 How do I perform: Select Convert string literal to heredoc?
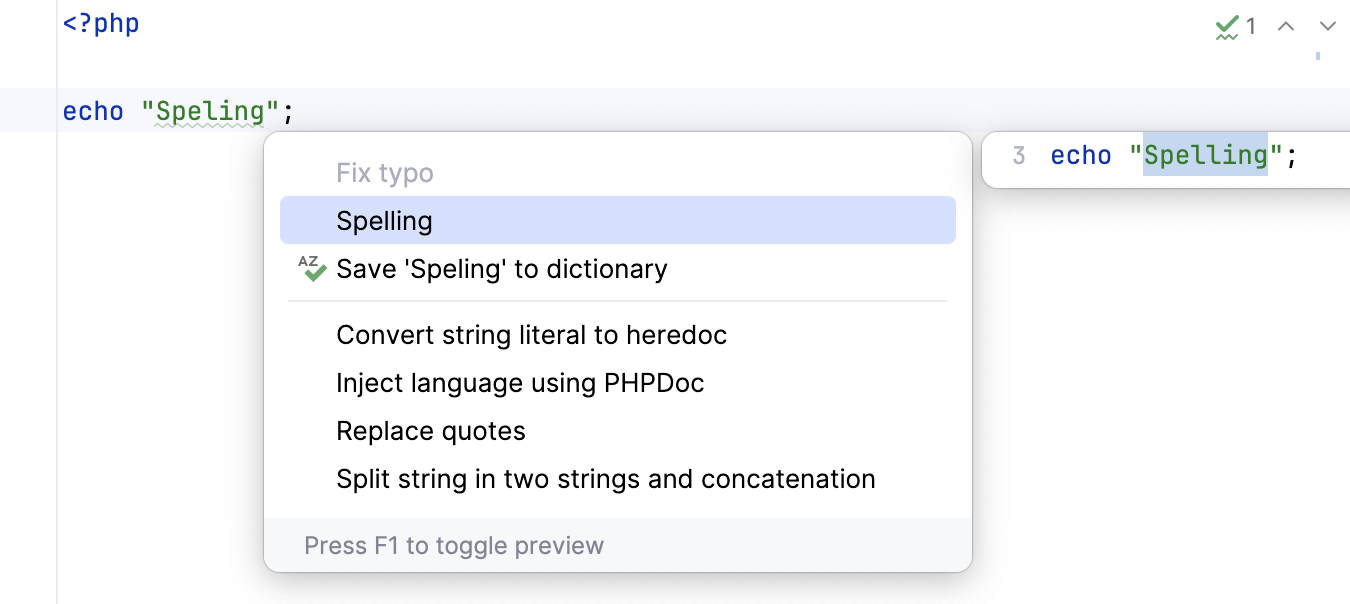tap(531, 334)
